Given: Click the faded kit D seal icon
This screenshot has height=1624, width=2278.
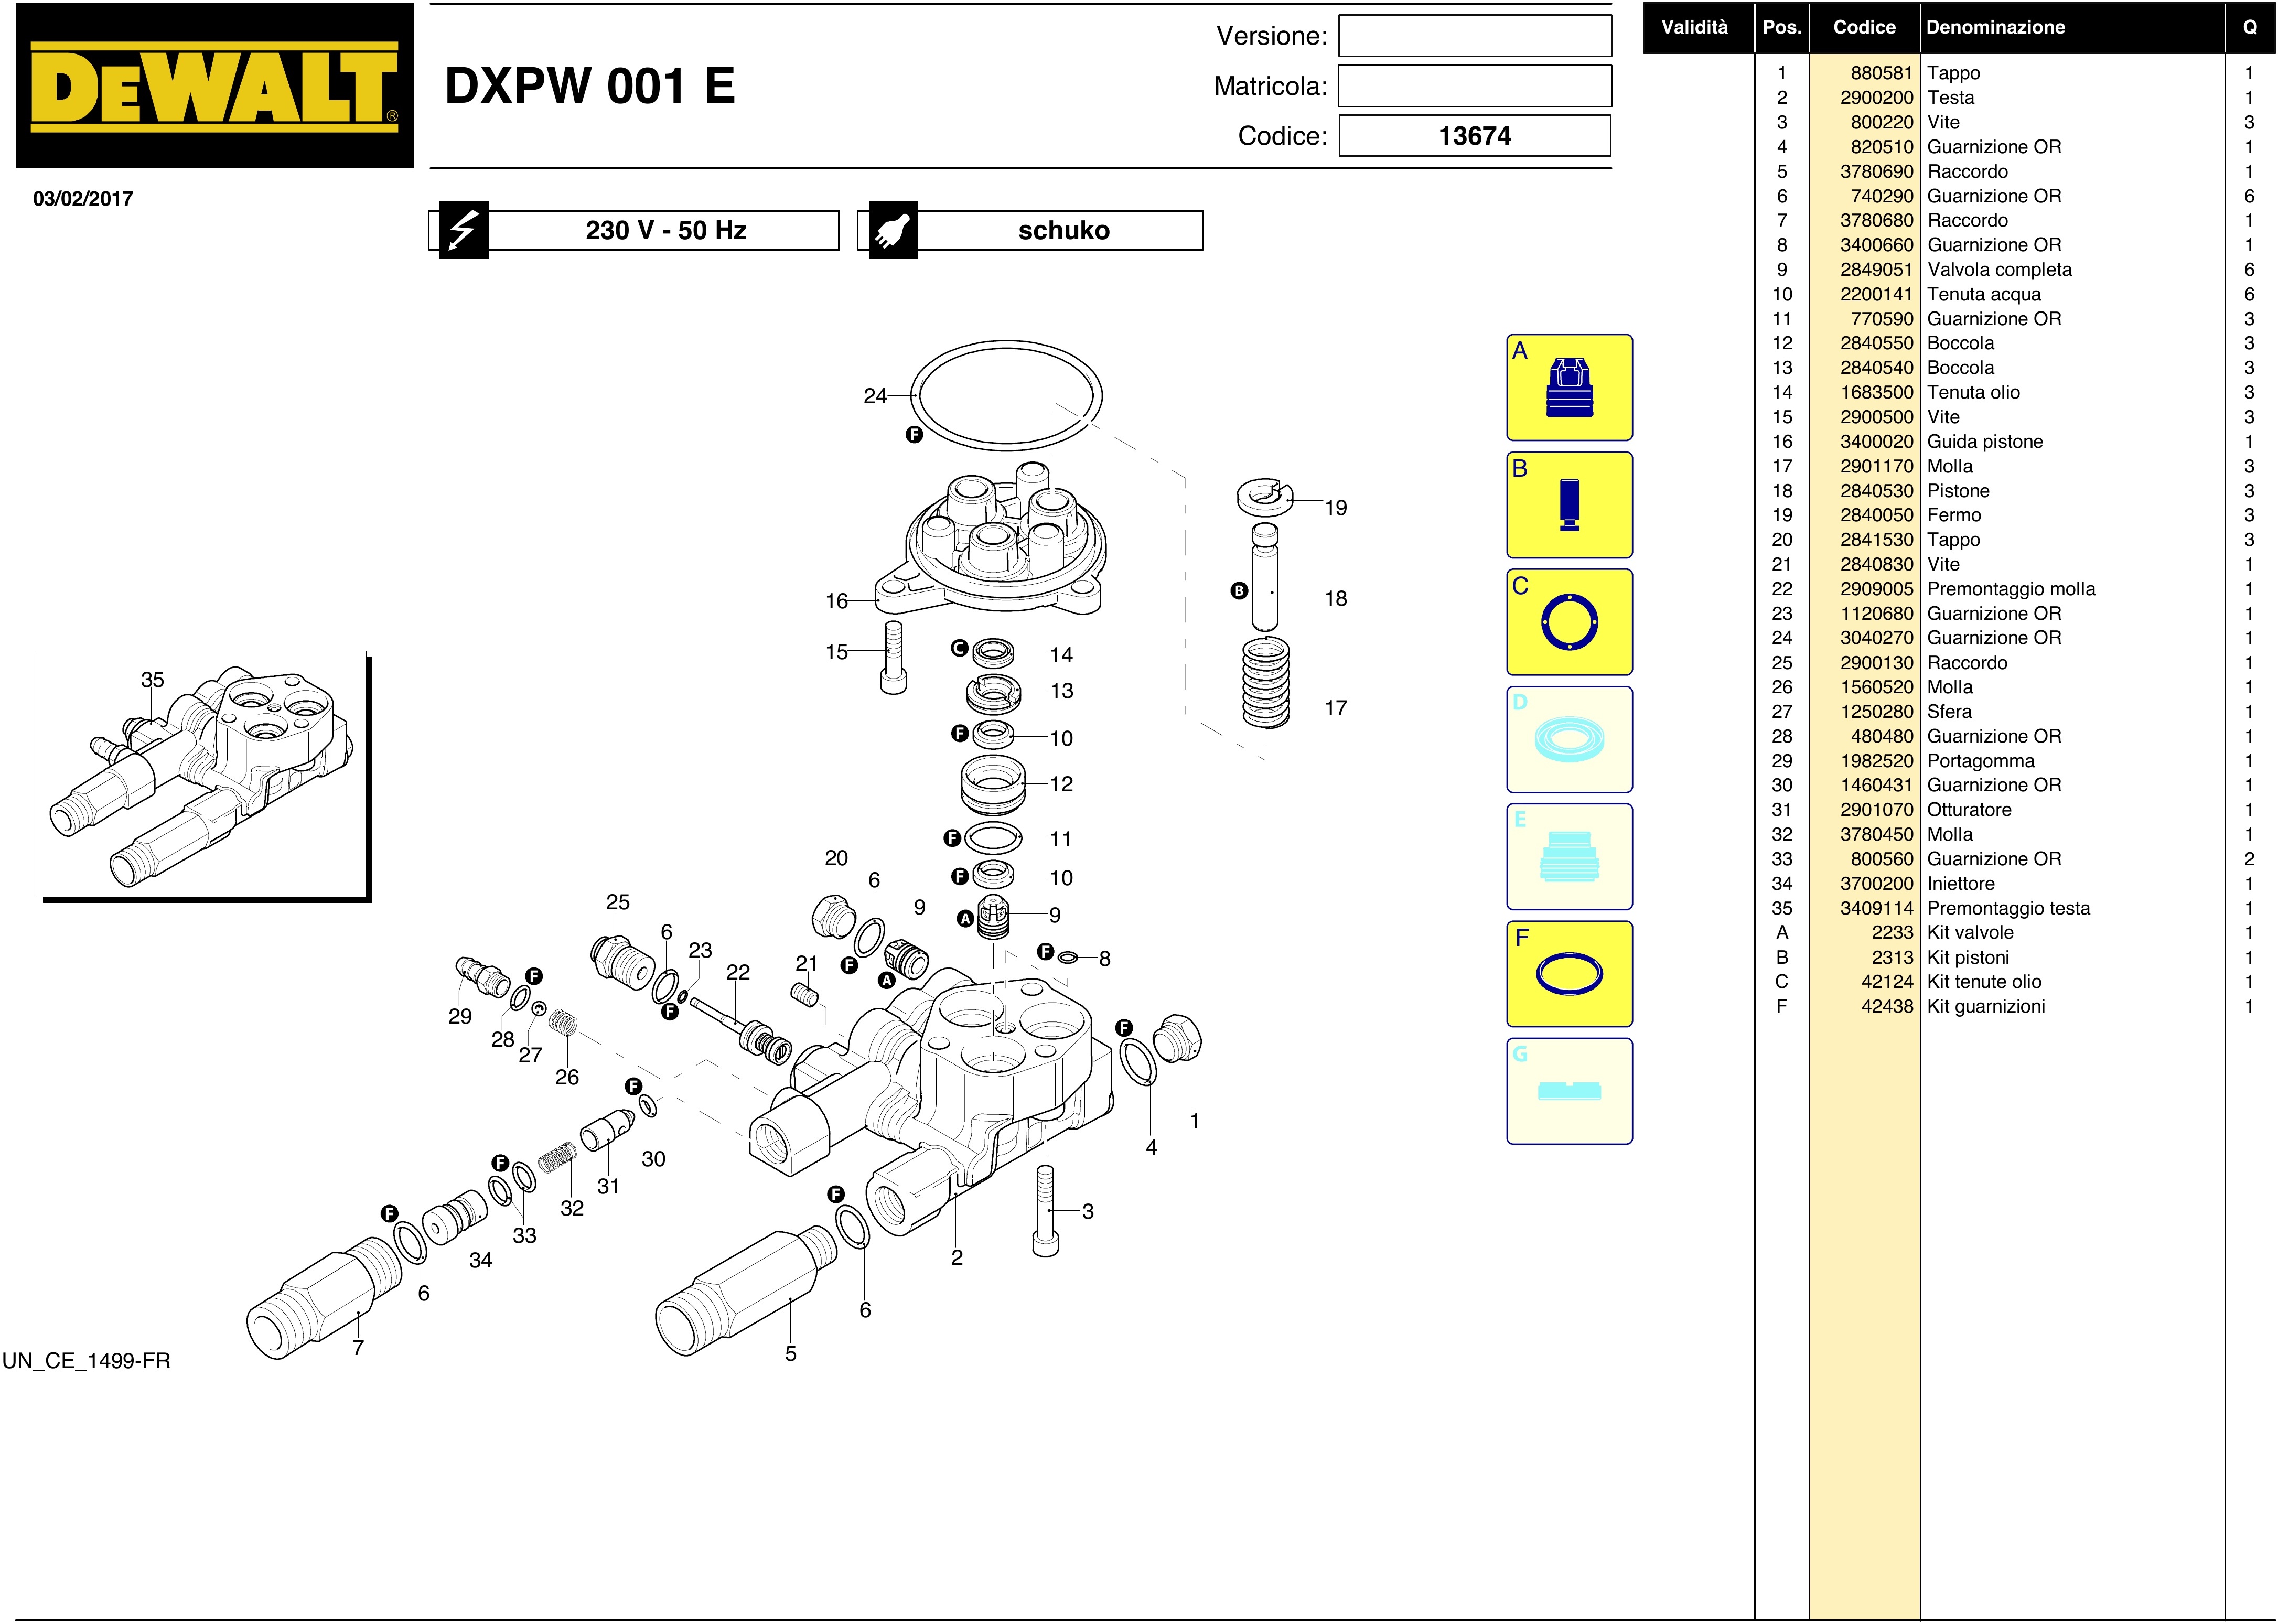Looking at the screenshot, I should click(1568, 740).
